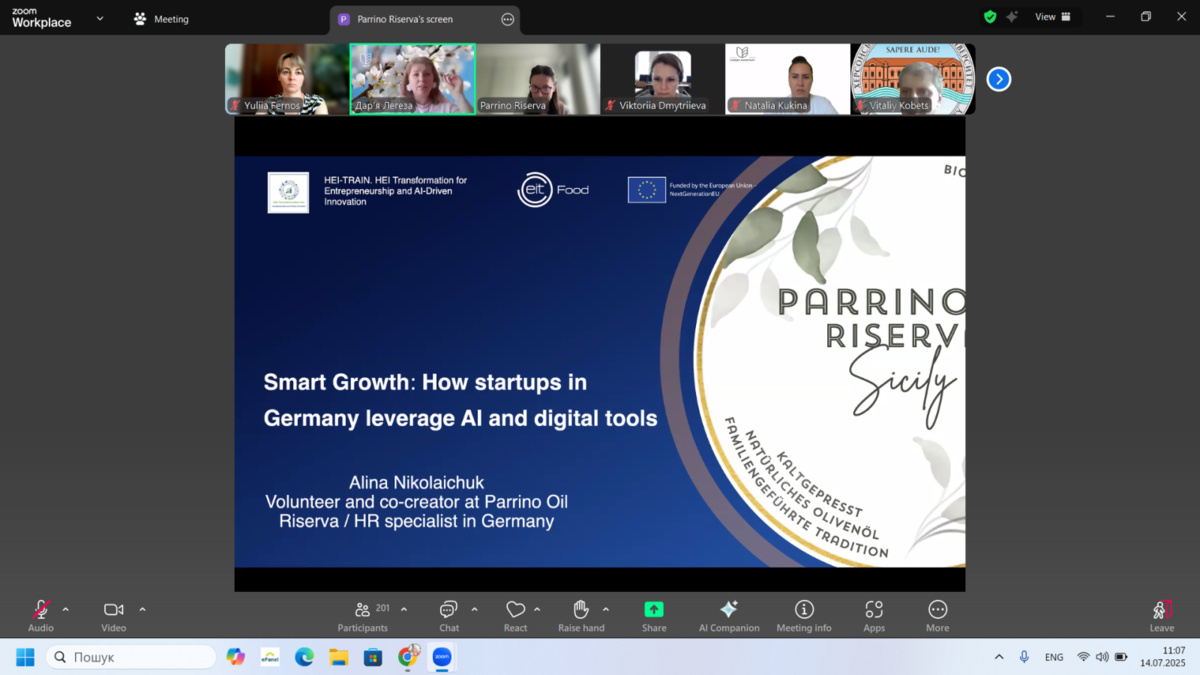Open Microsoft Edge from the taskbar
The image size is (1200, 675).
[304, 657]
